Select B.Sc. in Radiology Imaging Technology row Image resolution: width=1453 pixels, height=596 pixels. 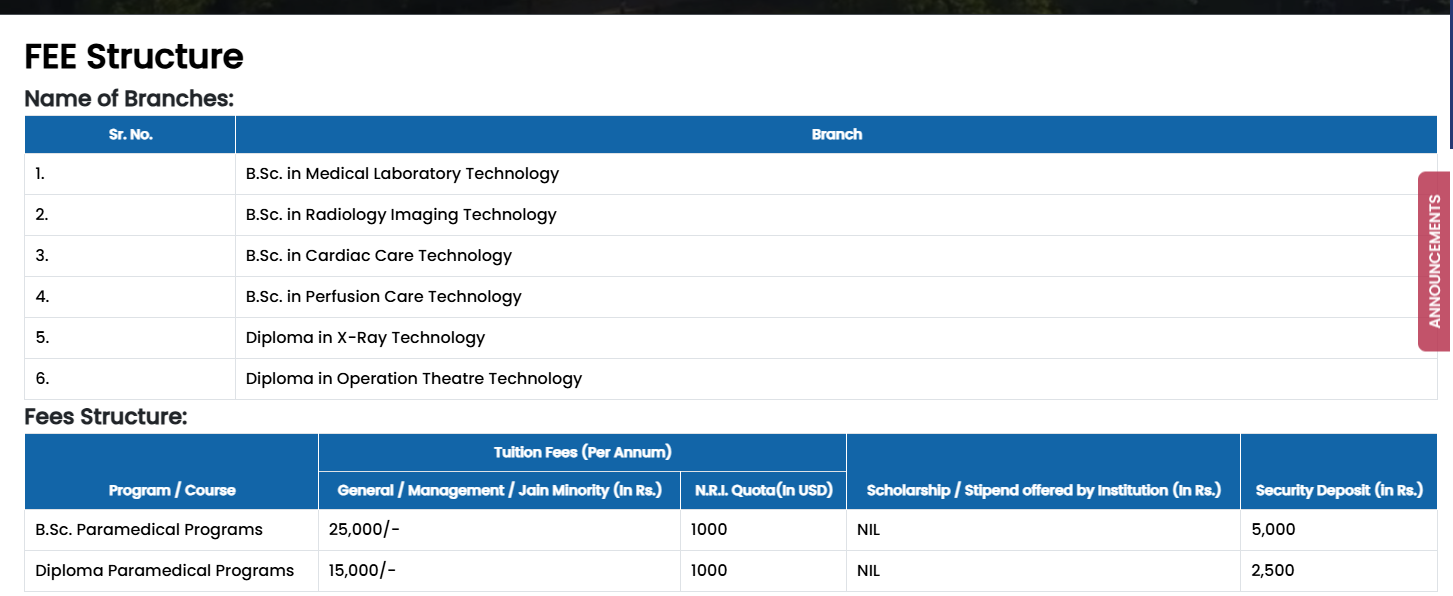[x=401, y=215]
